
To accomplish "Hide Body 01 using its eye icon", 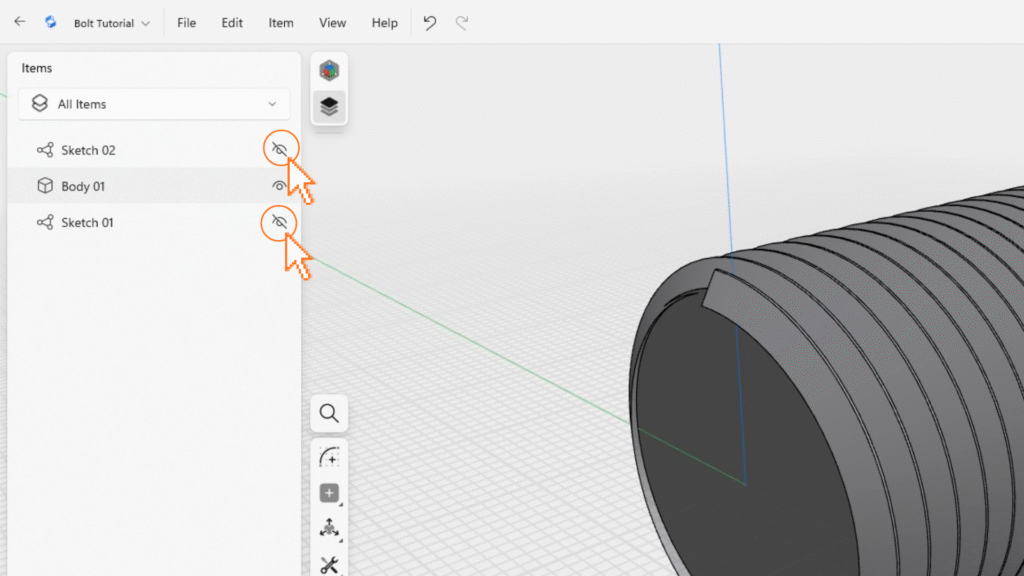I will (280, 186).
